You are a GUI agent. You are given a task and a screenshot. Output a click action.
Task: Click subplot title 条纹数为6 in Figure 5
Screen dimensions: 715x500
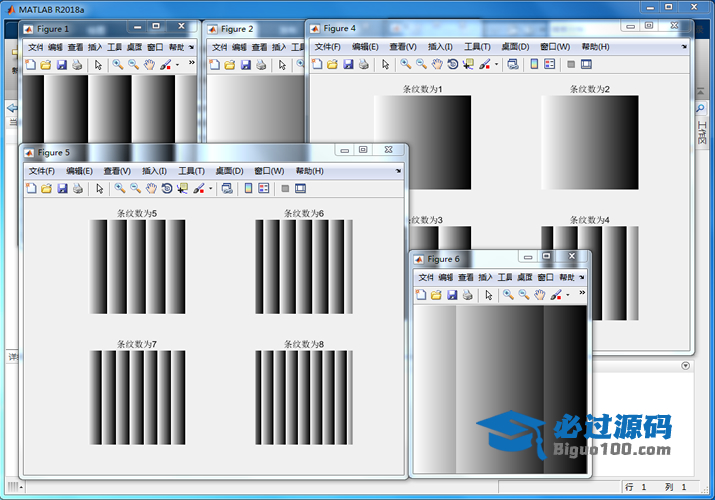click(x=304, y=213)
